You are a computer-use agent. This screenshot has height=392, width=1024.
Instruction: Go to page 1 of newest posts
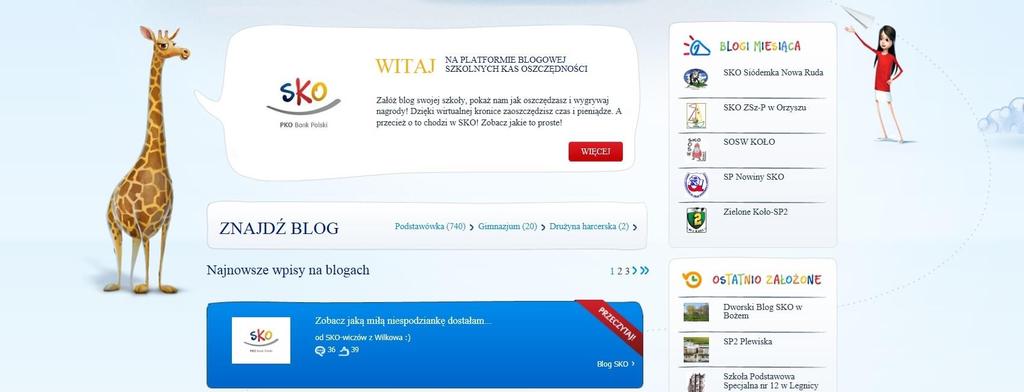coord(613,270)
